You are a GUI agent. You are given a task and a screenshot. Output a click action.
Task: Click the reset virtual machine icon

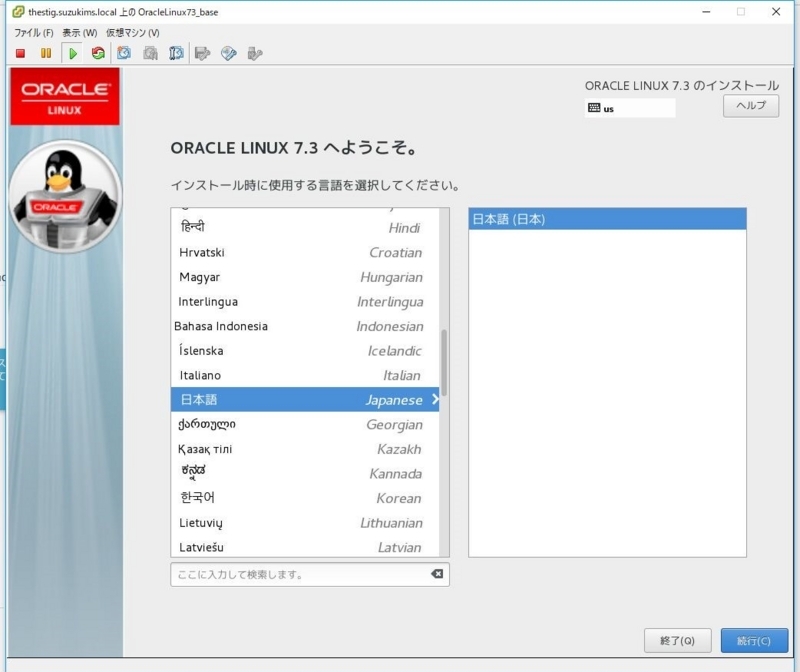tap(98, 53)
